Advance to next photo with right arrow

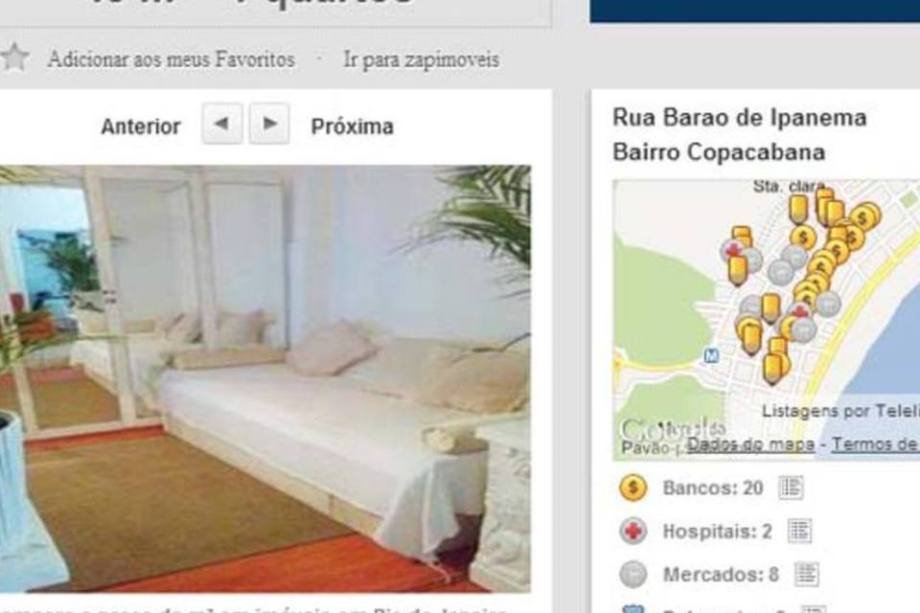(x=269, y=124)
